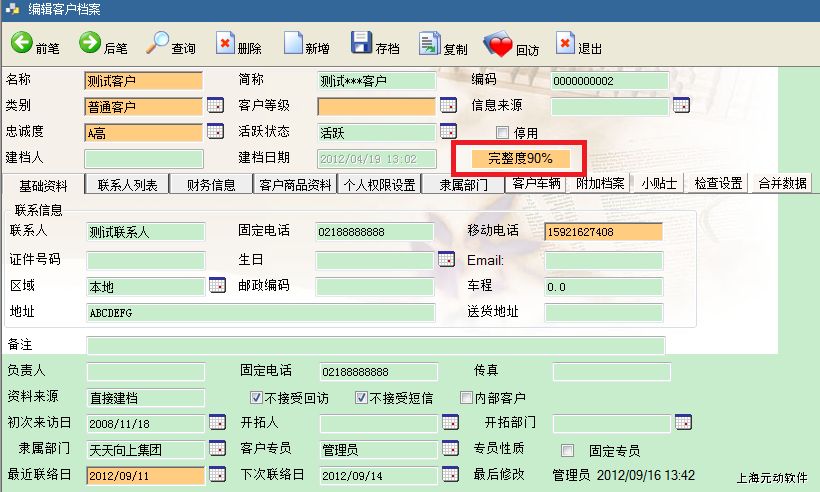The width and height of the screenshot is (820, 492).
Task: Click the 车程 field 0.0
Action: (x=603, y=287)
